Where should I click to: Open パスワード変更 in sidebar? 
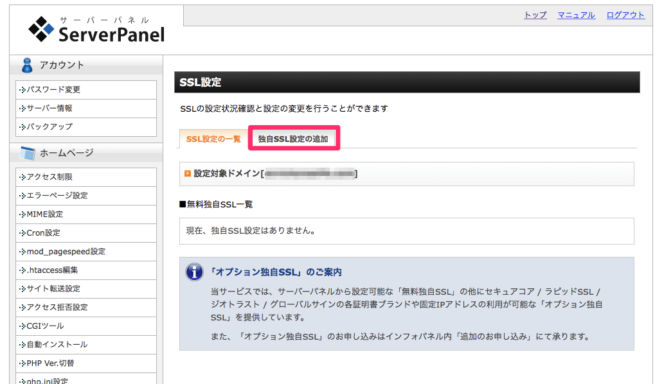click(86, 90)
